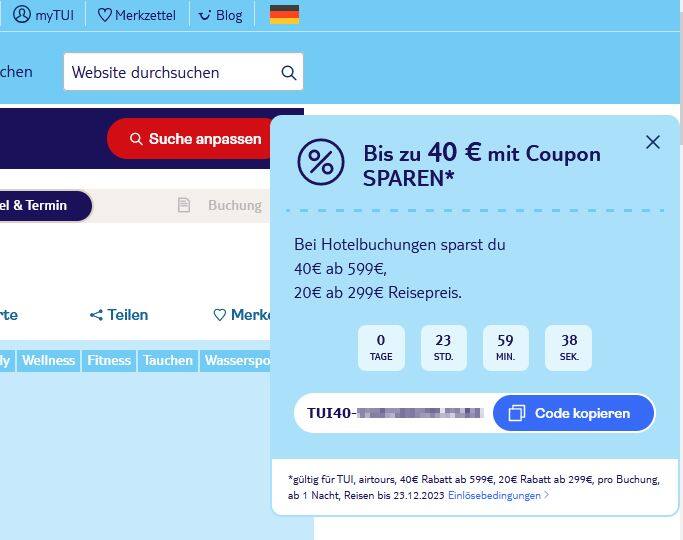Open the myTUI account icon
The image size is (683, 540).
point(22,14)
